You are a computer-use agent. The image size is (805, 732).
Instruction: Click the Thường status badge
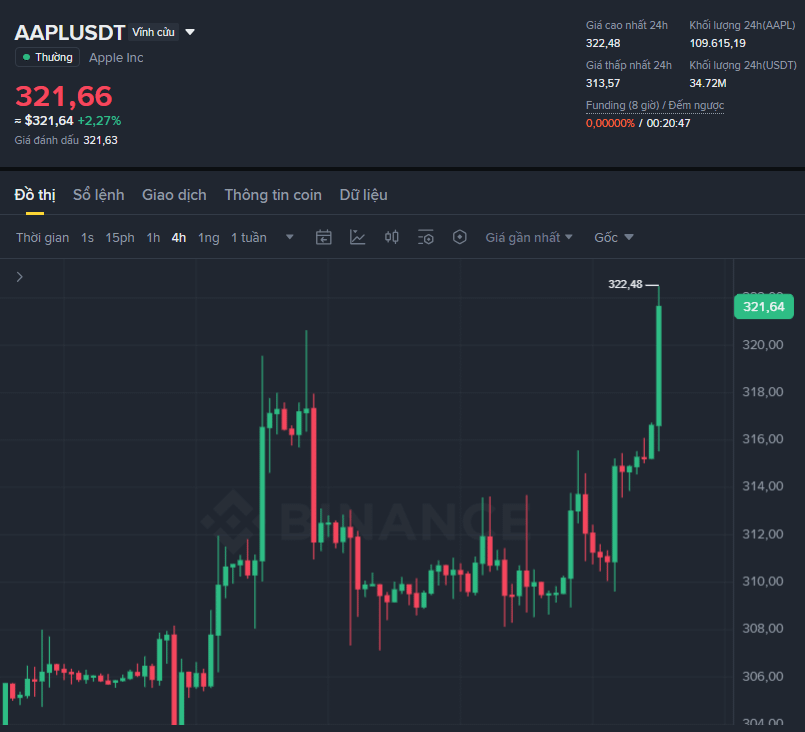(48, 57)
